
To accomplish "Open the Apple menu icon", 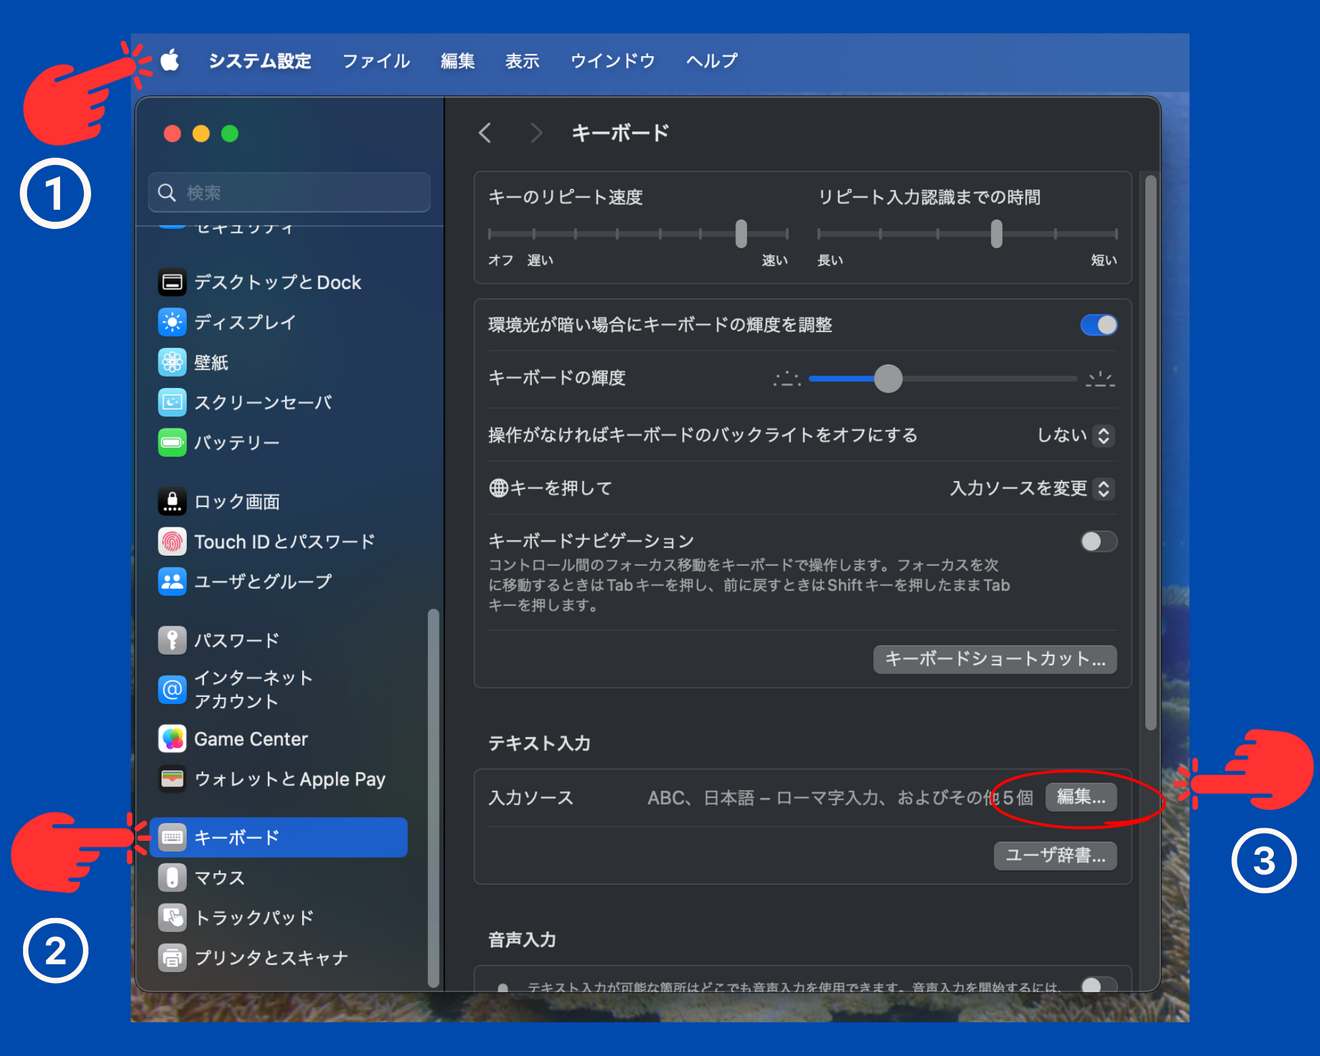I will (170, 60).
